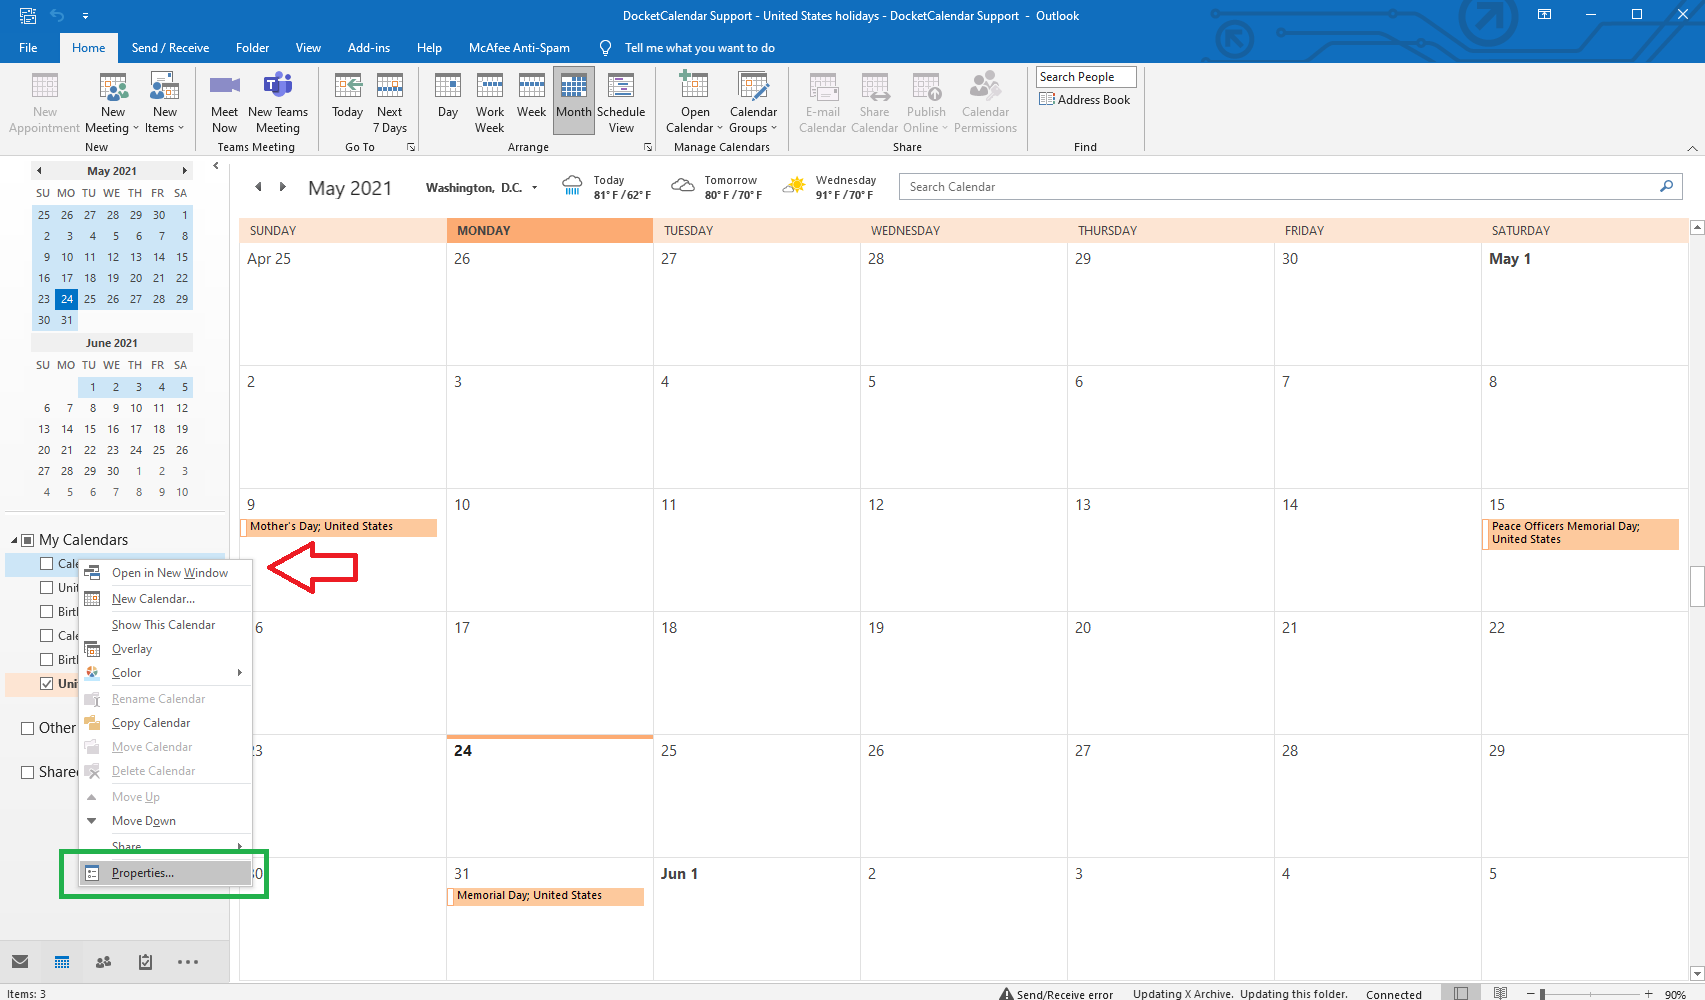Click the zoom in plus button
Image resolution: width=1705 pixels, height=1000 pixels.
[x=1649, y=994]
